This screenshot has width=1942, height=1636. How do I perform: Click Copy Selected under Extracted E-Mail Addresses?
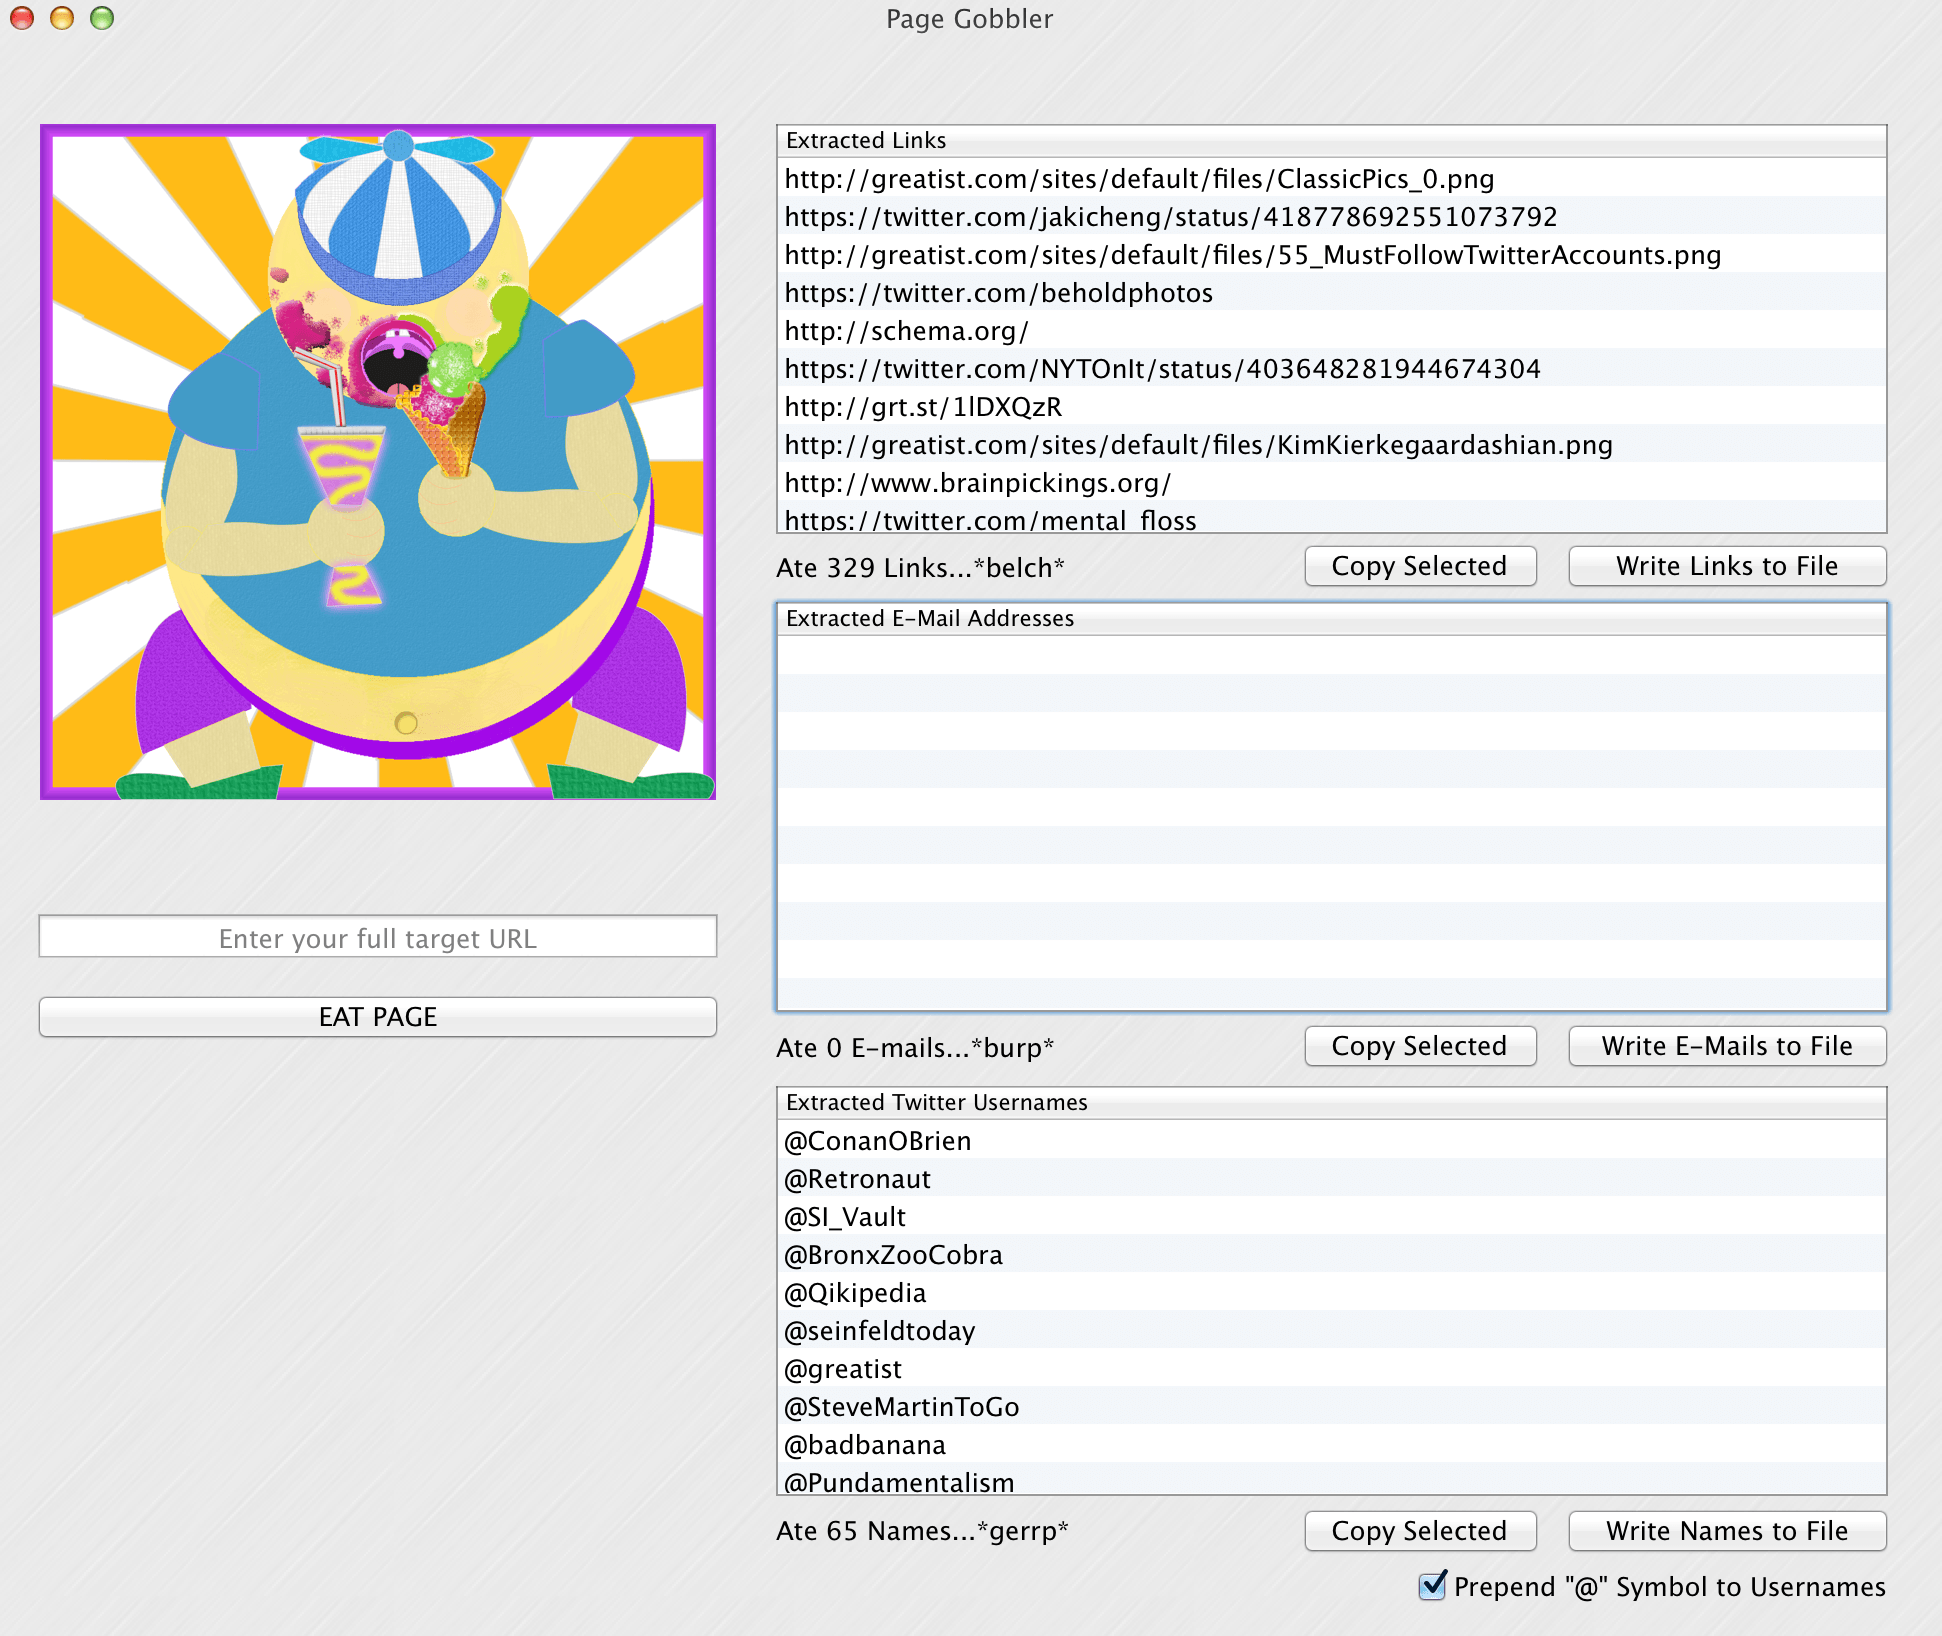tap(1420, 1045)
